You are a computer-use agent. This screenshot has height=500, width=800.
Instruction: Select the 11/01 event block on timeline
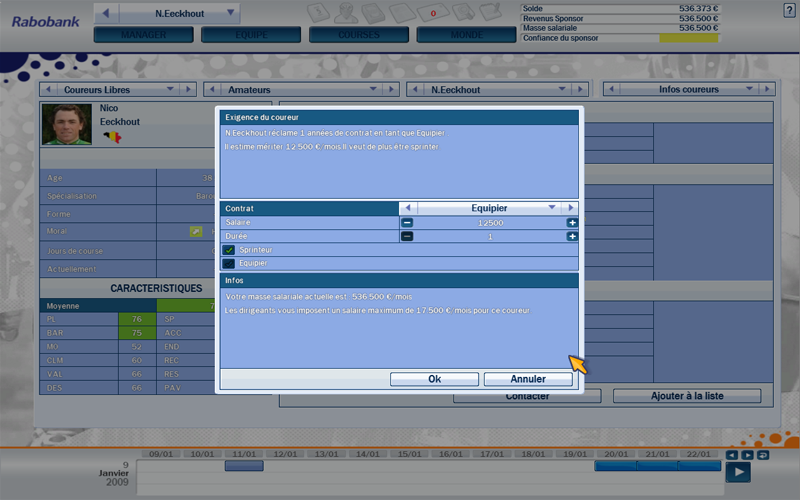[244, 465]
